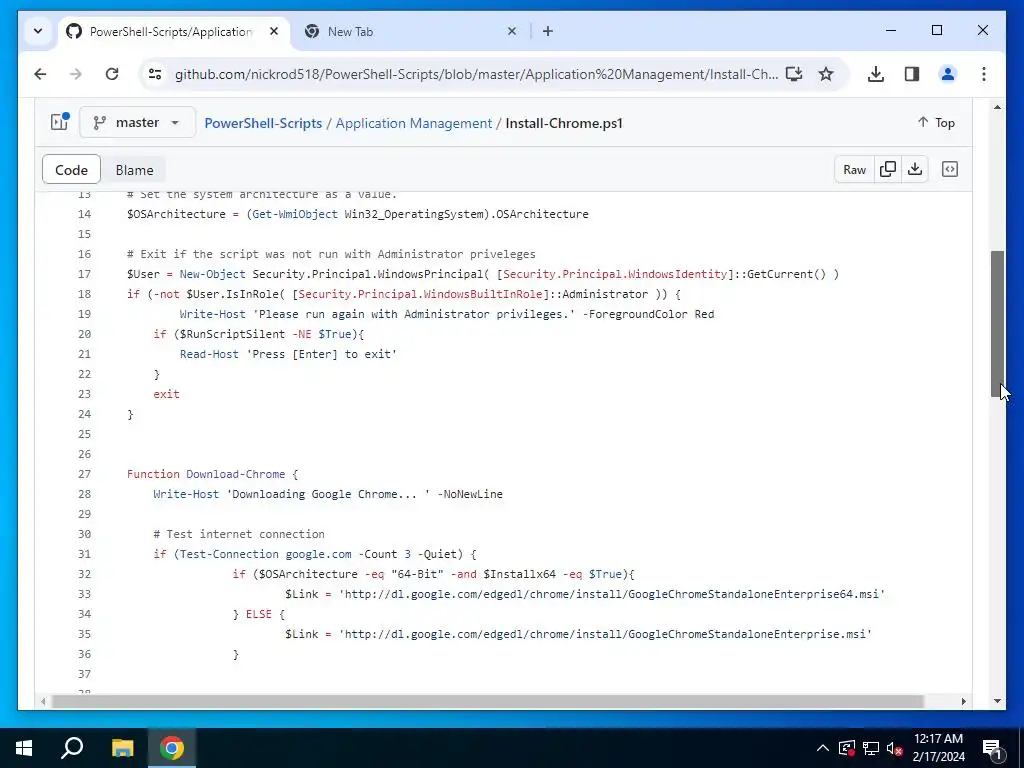The height and width of the screenshot is (768, 1024).
Task: Install app icon in address bar
Action: click(793, 74)
